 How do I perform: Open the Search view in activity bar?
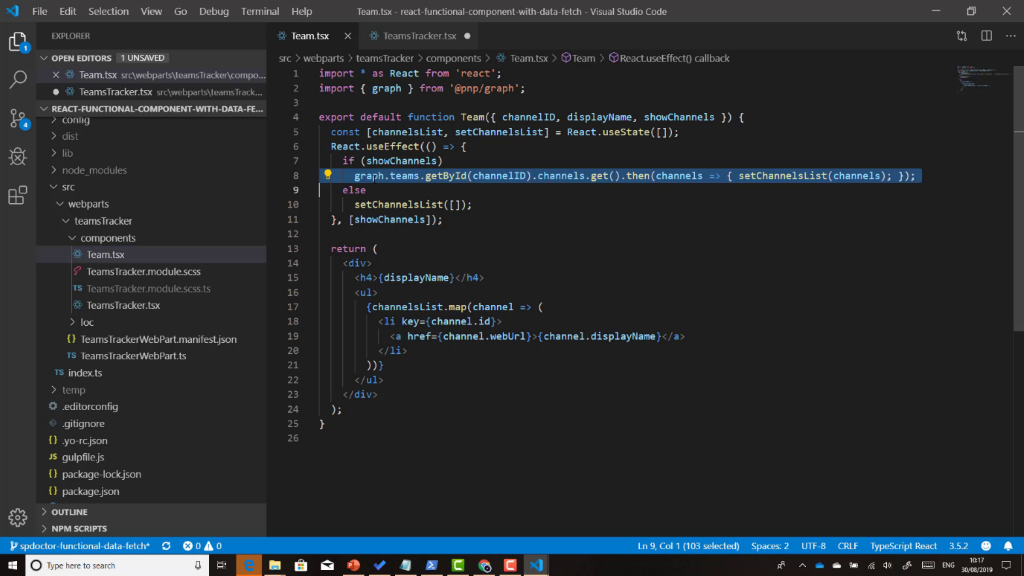[x=18, y=80]
